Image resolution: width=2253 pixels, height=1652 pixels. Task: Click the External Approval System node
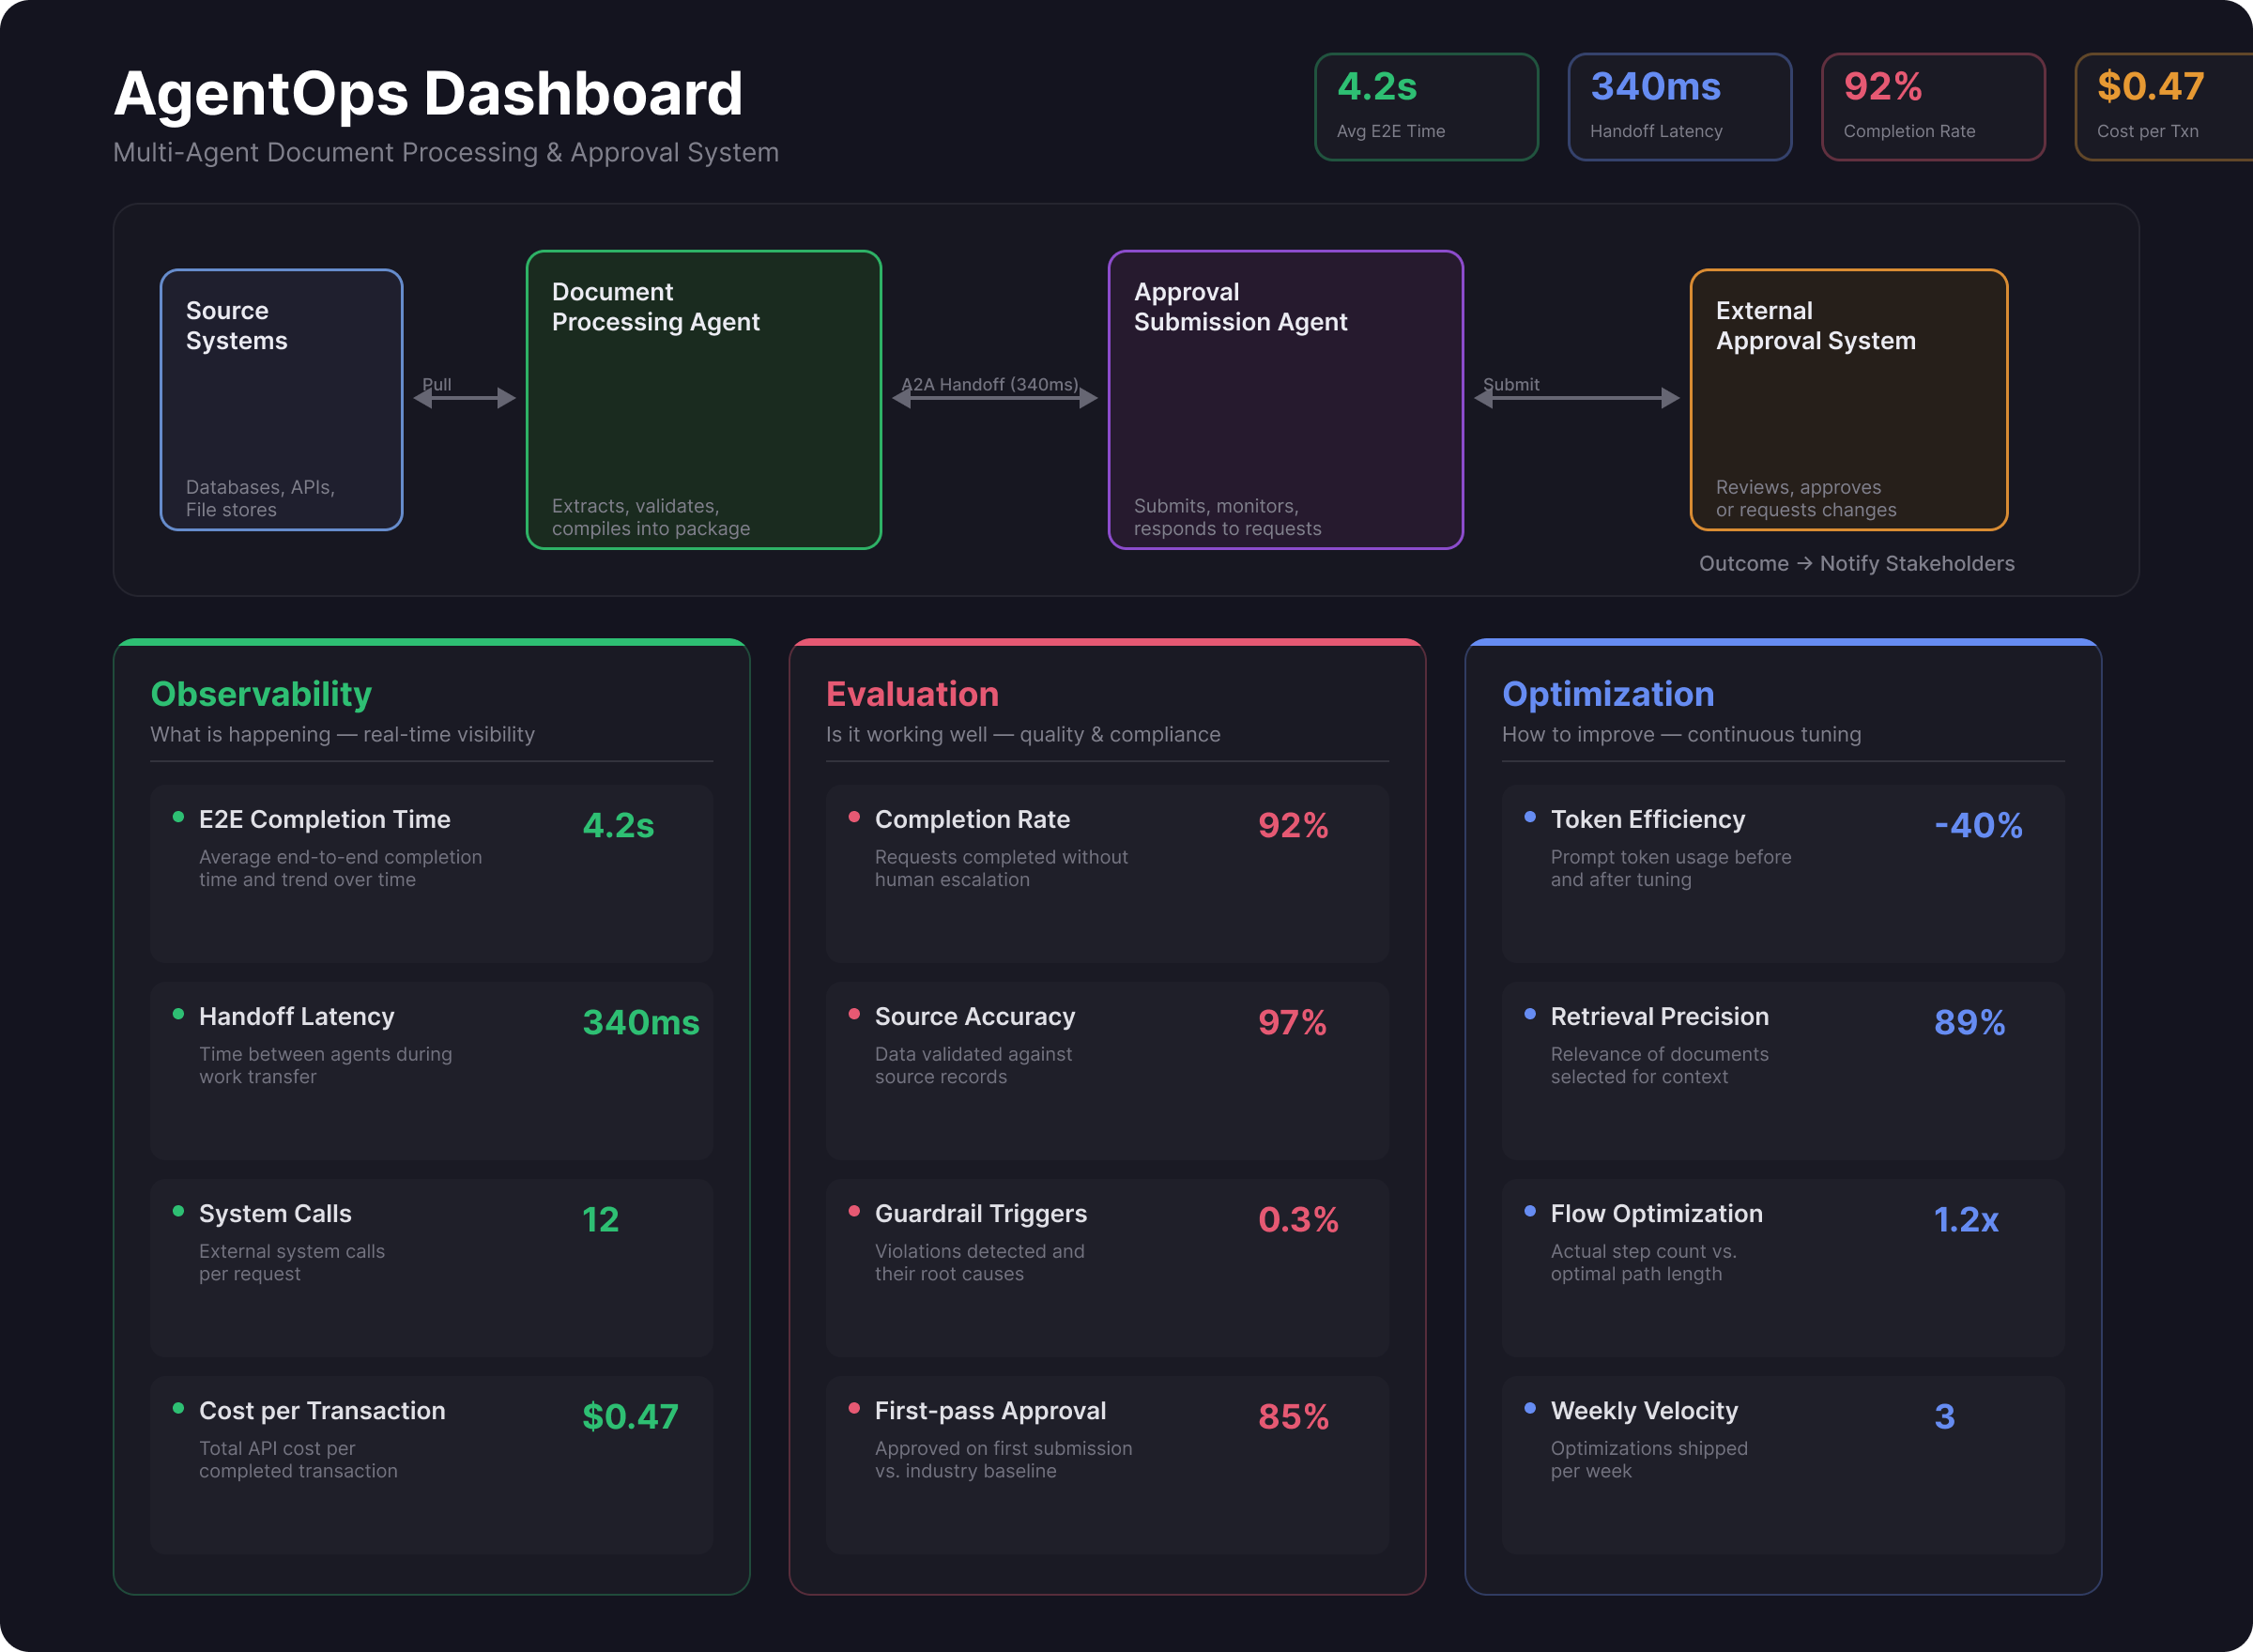[1848, 399]
